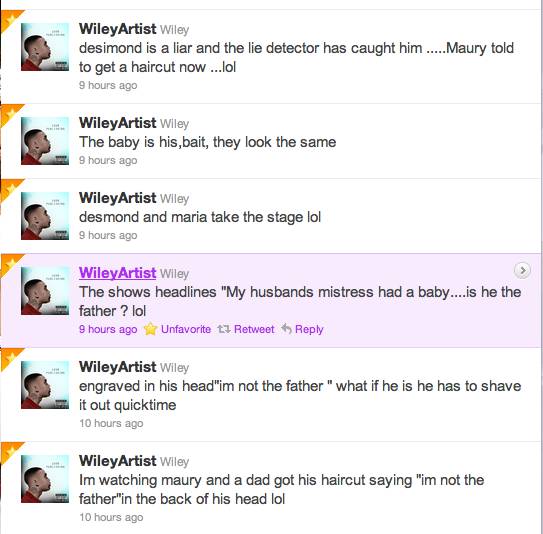Click favorite corner flag on highlighted tweet
The height and width of the screenshot is (534, 543).
click(x=10, y=264)
